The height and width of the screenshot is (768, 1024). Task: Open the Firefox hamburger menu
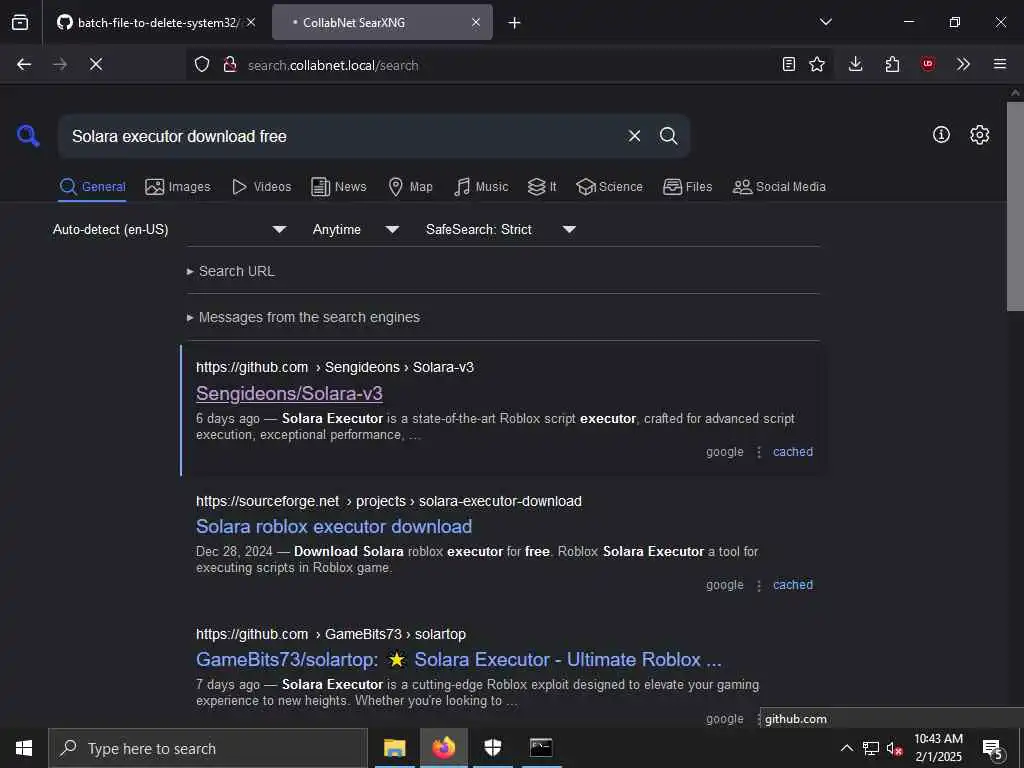[1000, 64]
